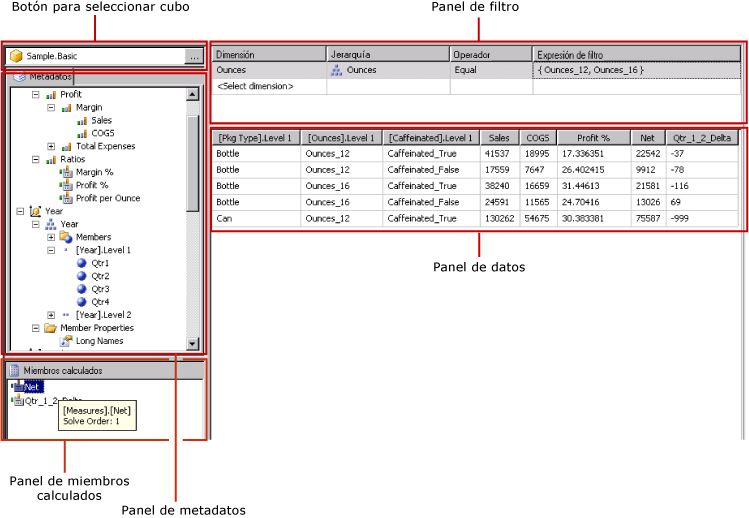
Task: Click the Qtr3 member sphere icon
Action: 82,289
